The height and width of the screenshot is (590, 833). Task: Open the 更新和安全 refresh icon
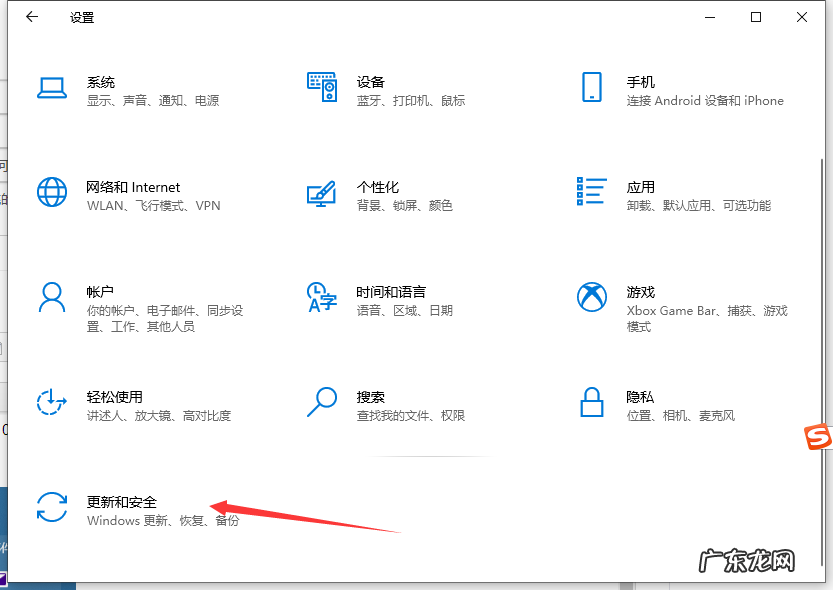[52, 508]
